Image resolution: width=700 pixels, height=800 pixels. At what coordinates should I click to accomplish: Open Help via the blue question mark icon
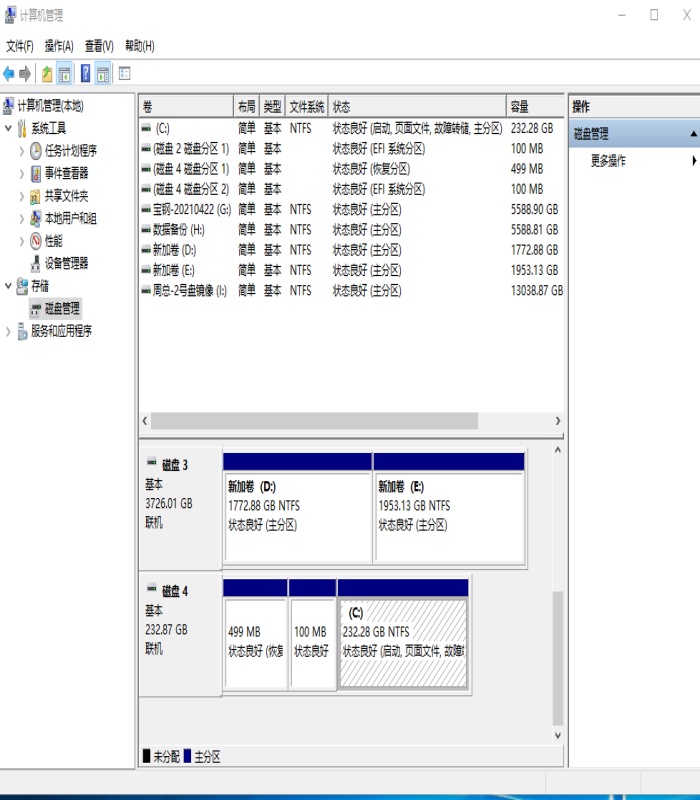point(85,73)
